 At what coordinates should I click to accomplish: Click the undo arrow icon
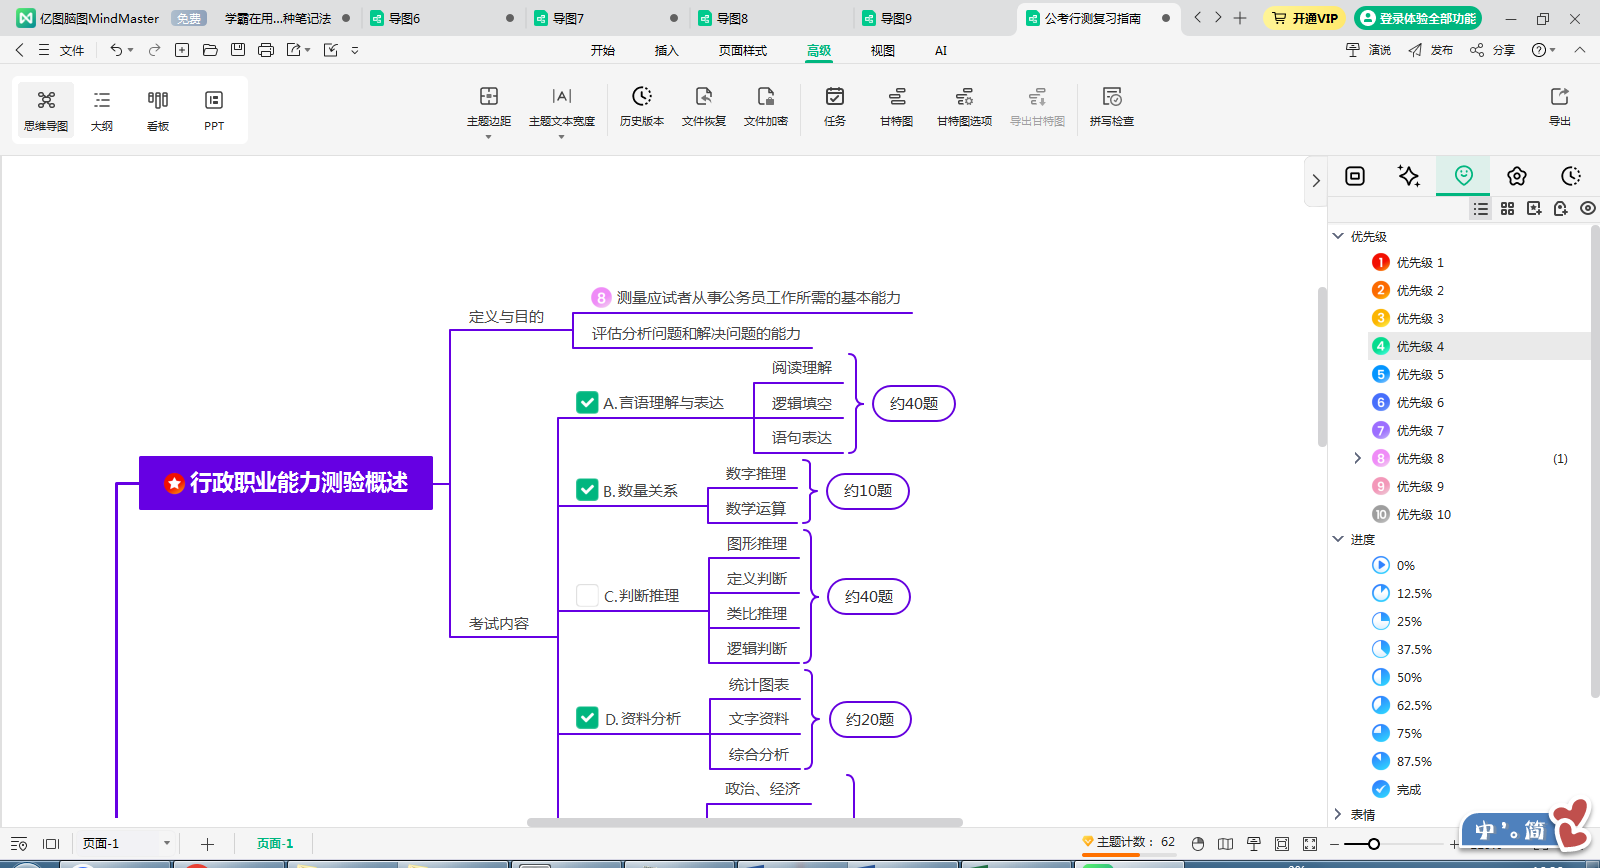click(116, 50)
